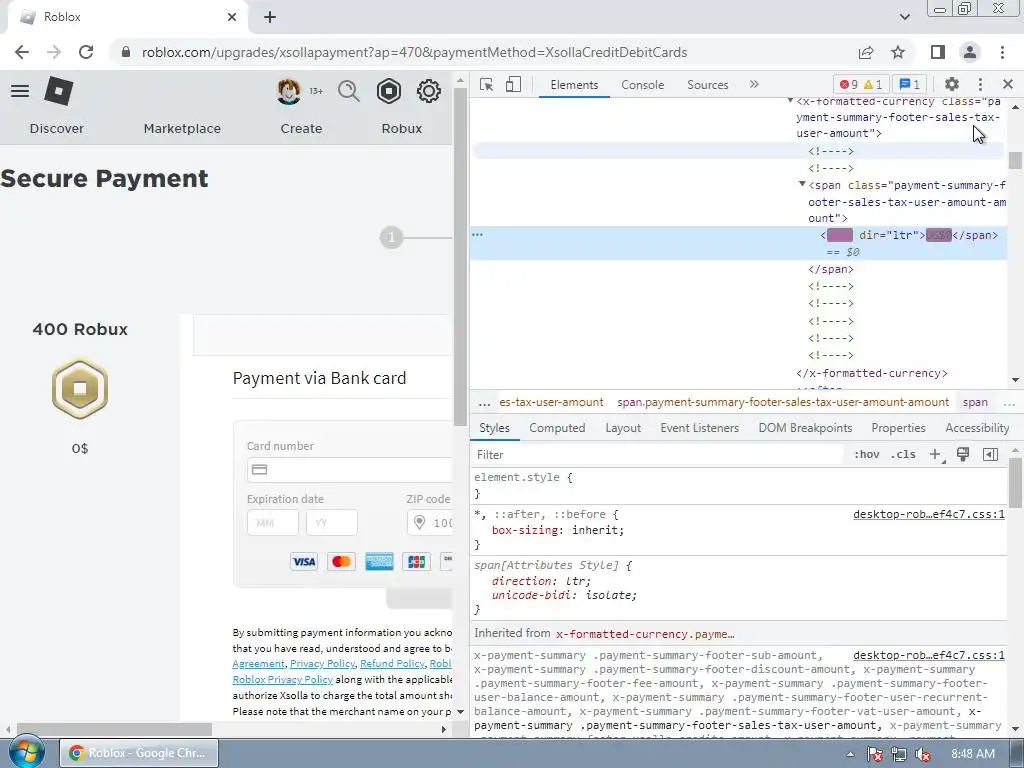Open Chrome three-dot menu
This screenshot has height=768, width=1024.
(x=1002, y=52)
